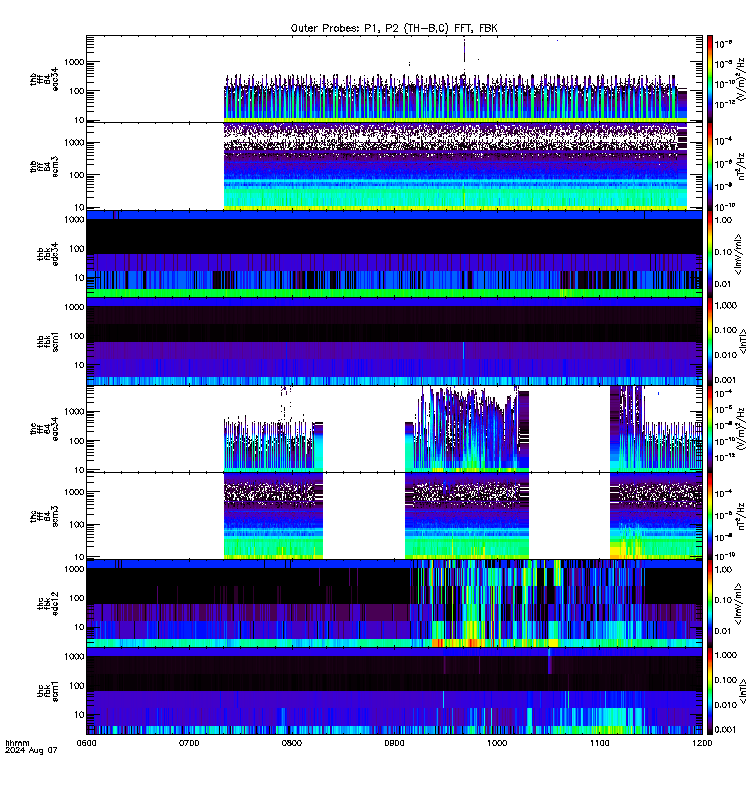Click the plot title "Outer Probes: P1, P2 (TH-B,C) FFT, FBK"
Viewport: 750px width, 800px height.
pyautogui.click(x=394, y=29)
